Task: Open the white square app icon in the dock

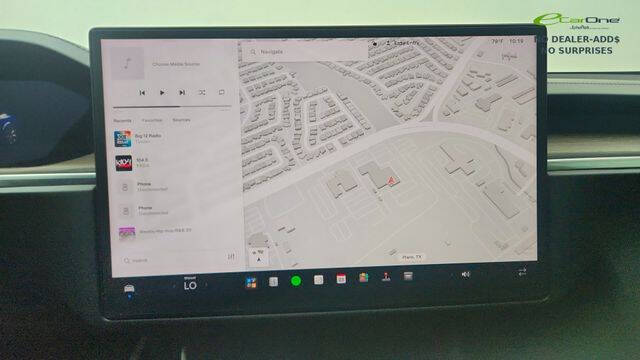Action: tap(318, 280)
